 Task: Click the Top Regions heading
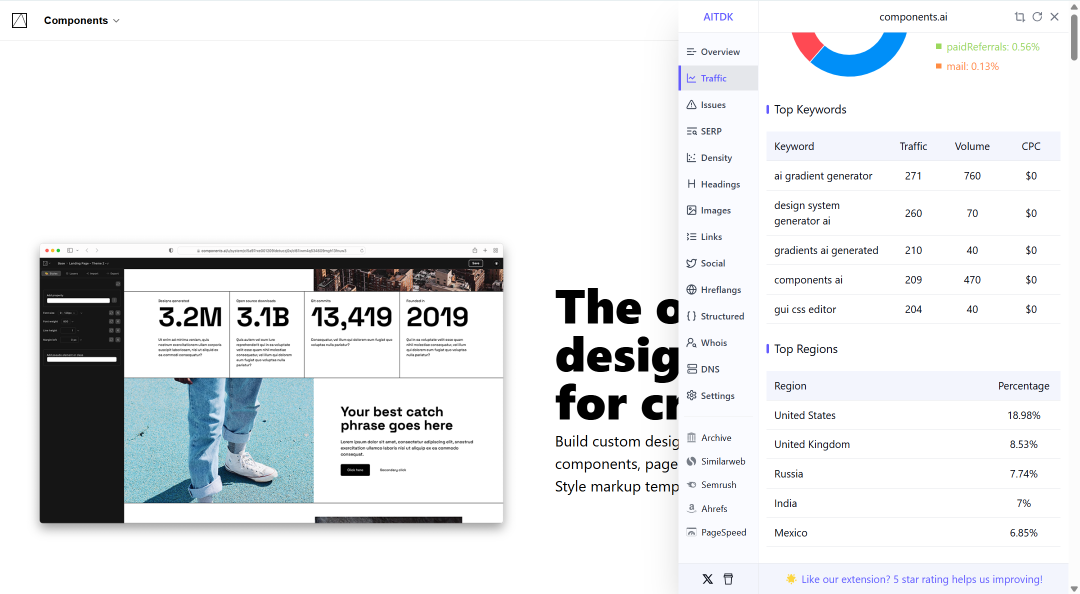pos(806,349)
